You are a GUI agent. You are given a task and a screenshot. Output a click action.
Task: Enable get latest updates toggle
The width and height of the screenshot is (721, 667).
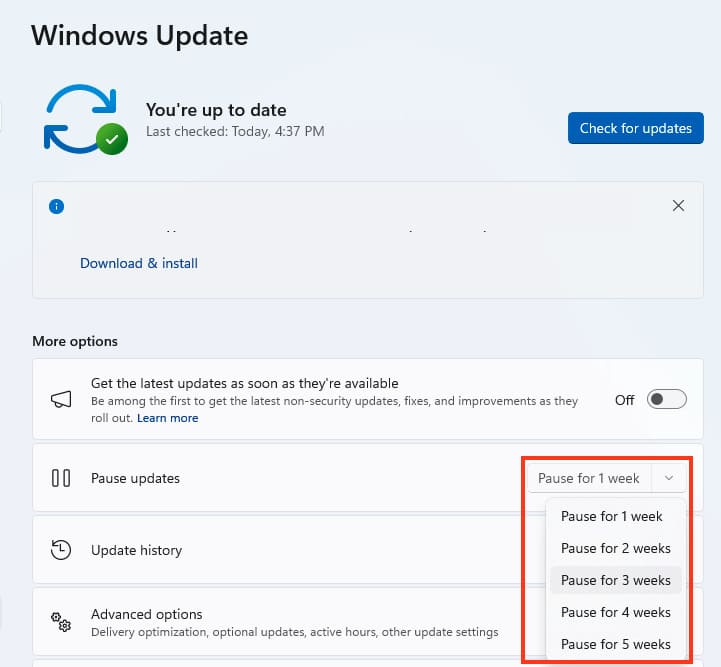(x=667, y=400)
